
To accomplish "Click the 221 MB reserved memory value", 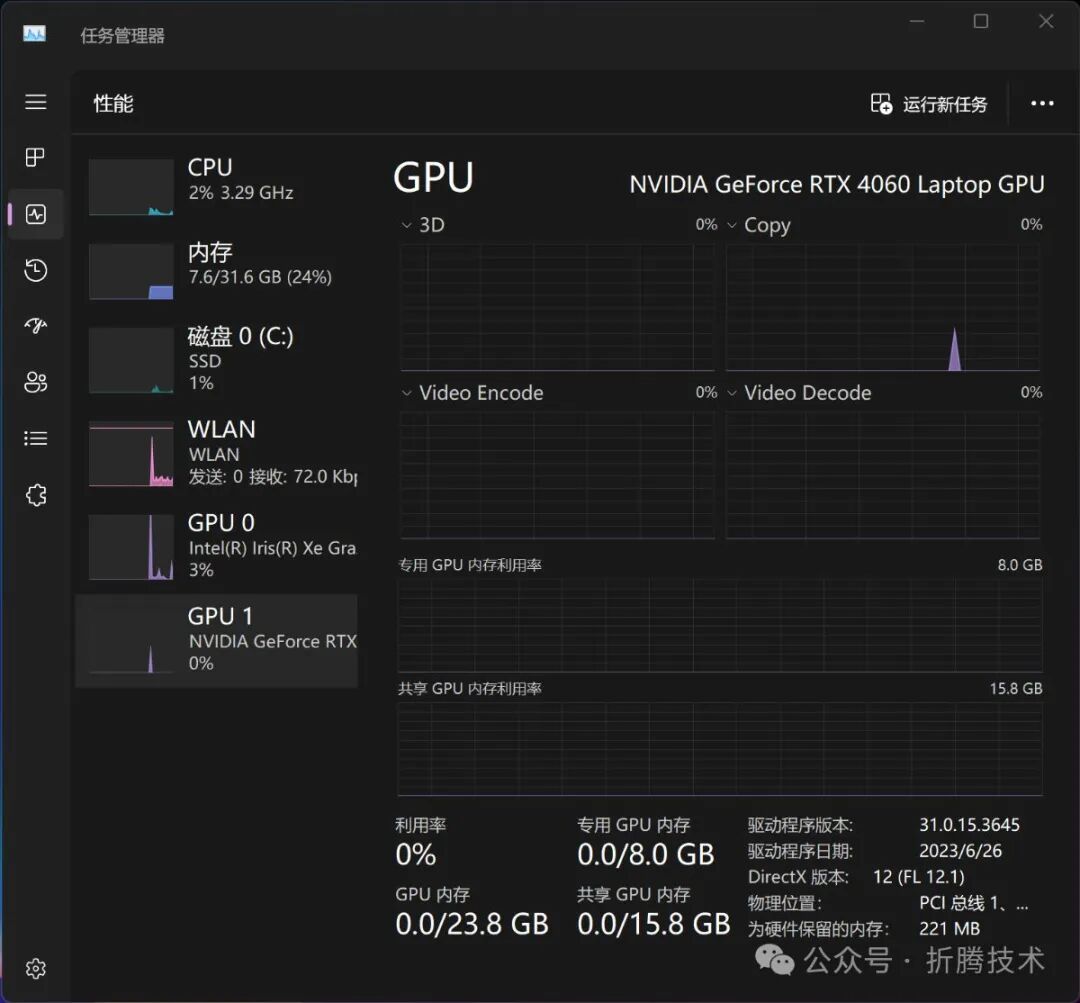I will [x=949, y=929].
